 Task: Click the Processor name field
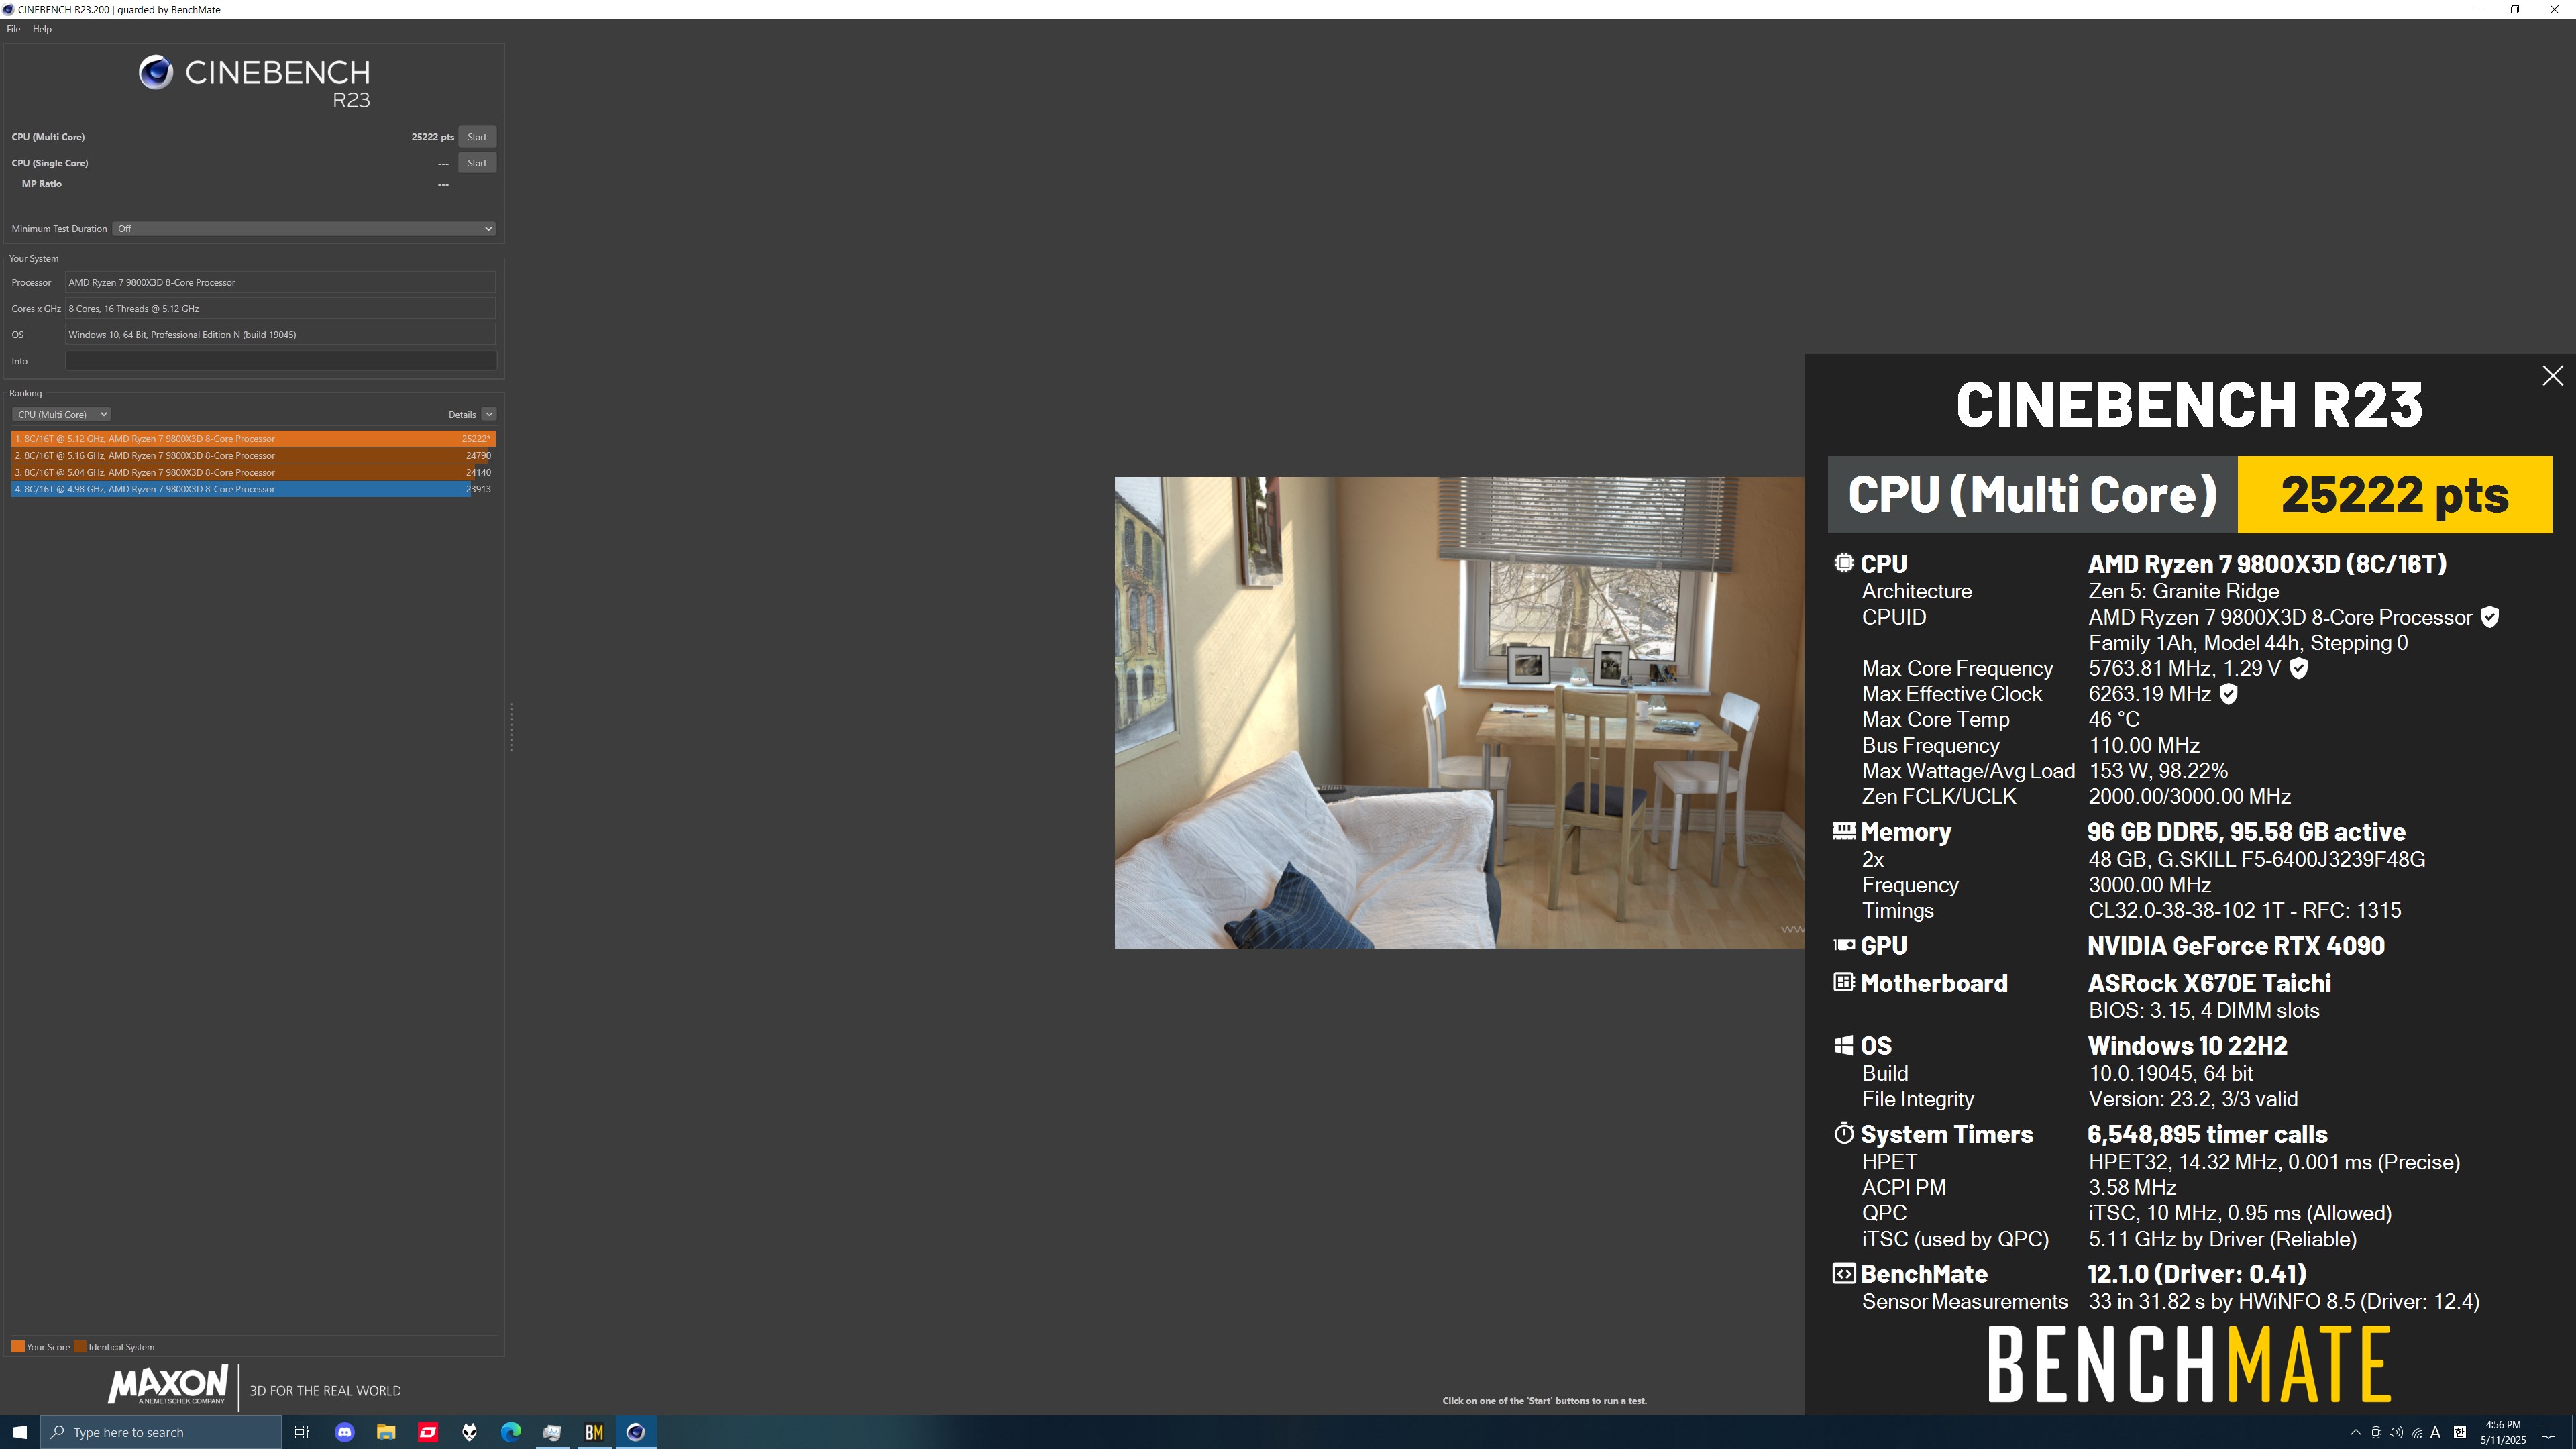click(281, 283)
